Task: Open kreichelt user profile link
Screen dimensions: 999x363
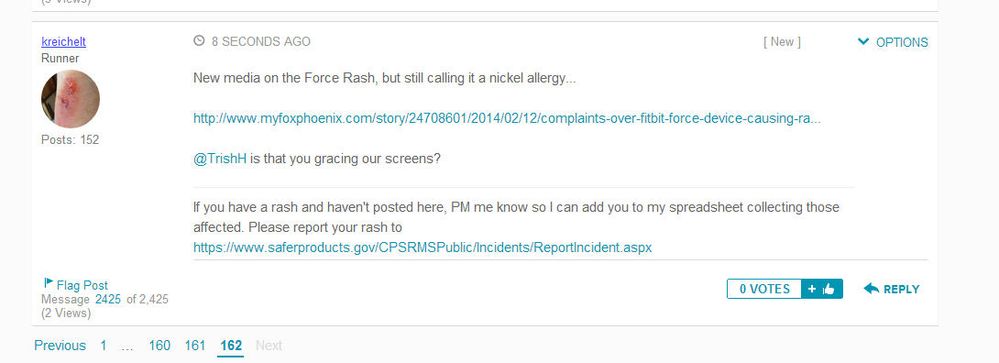Action: click(64, 42)
